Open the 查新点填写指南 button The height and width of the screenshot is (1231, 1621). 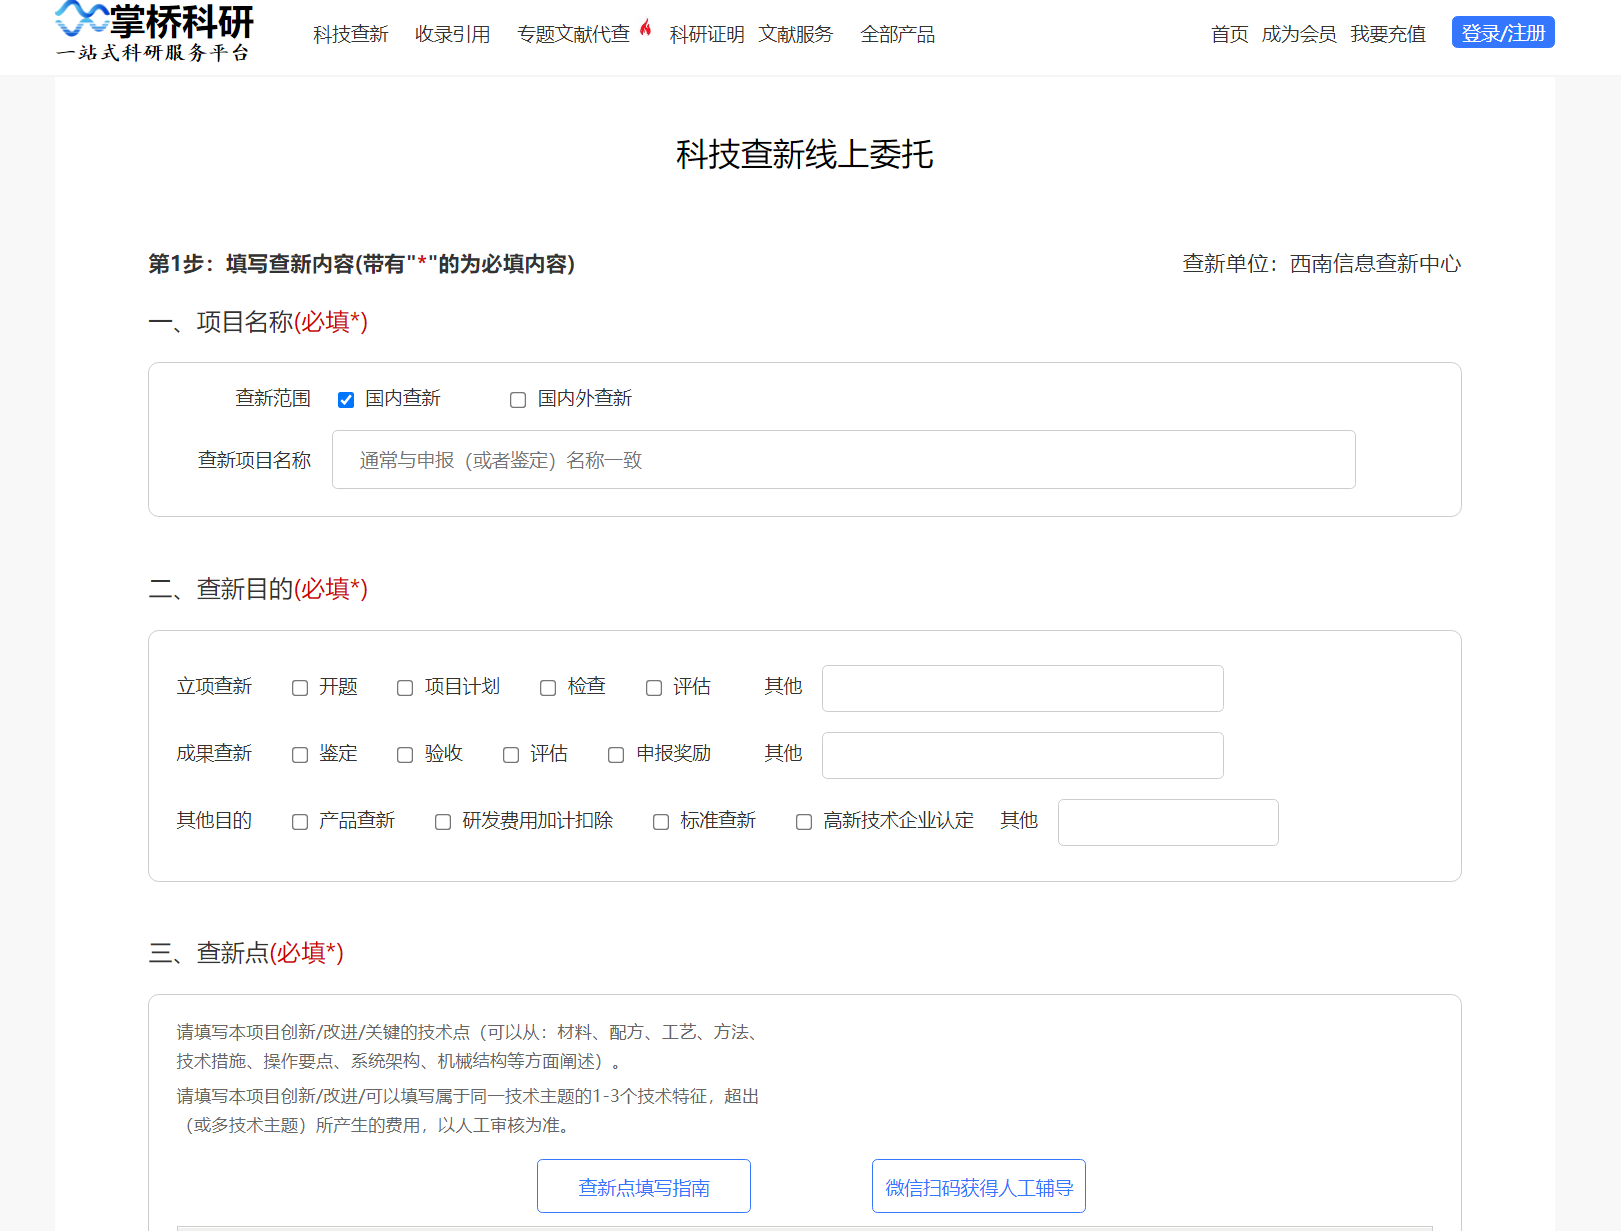pyautogui.click(x=644, y=1186)
